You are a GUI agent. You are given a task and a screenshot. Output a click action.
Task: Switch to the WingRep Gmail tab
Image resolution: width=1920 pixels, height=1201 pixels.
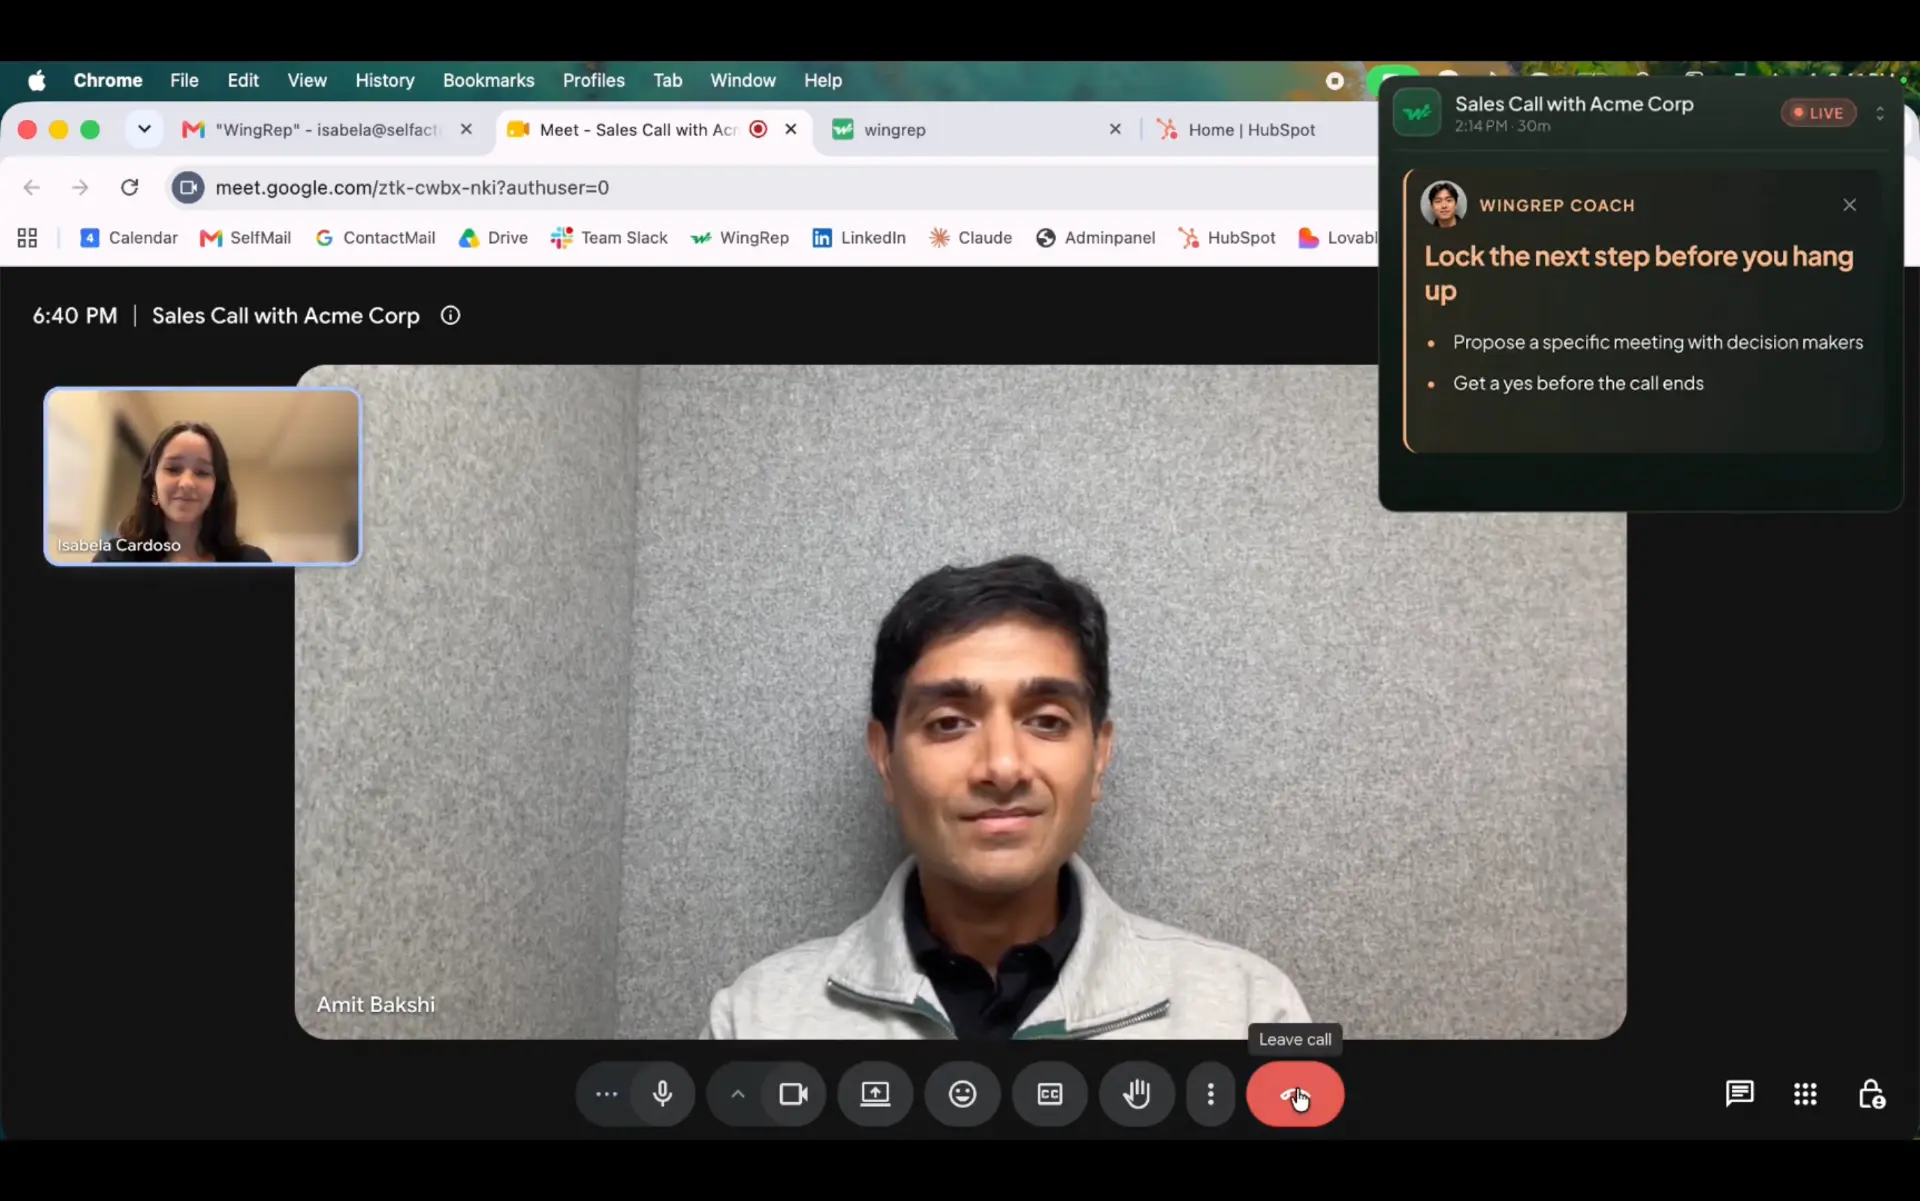tap(326, 130)
